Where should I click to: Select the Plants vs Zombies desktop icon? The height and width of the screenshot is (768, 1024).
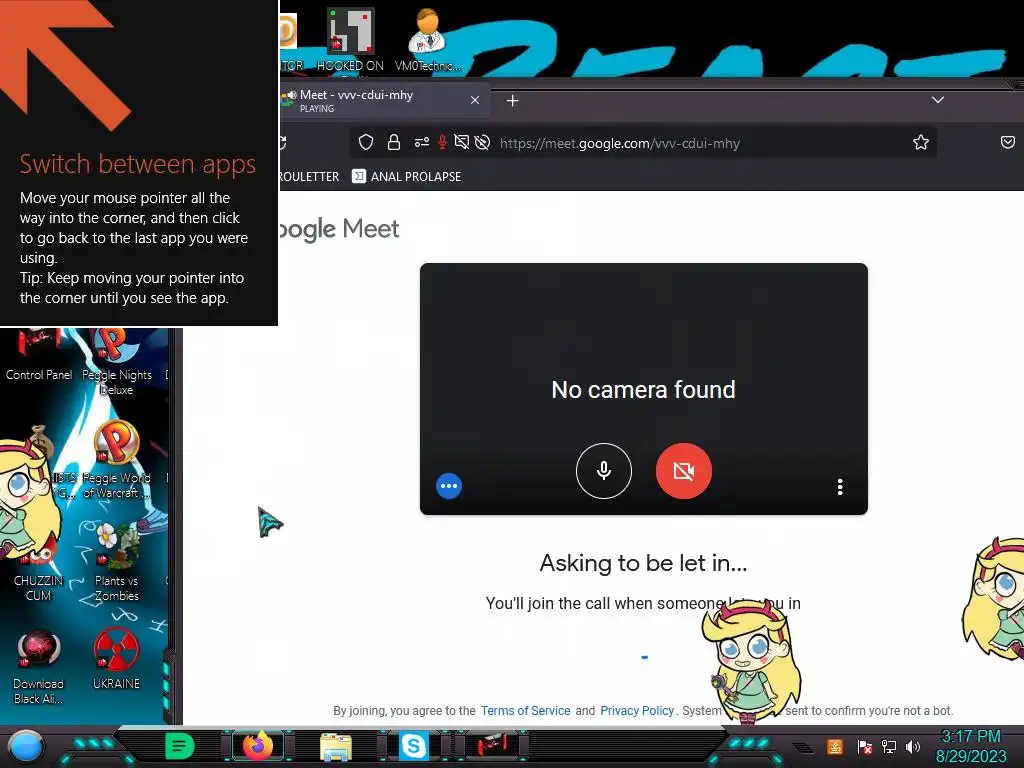(x=116, y=563)
